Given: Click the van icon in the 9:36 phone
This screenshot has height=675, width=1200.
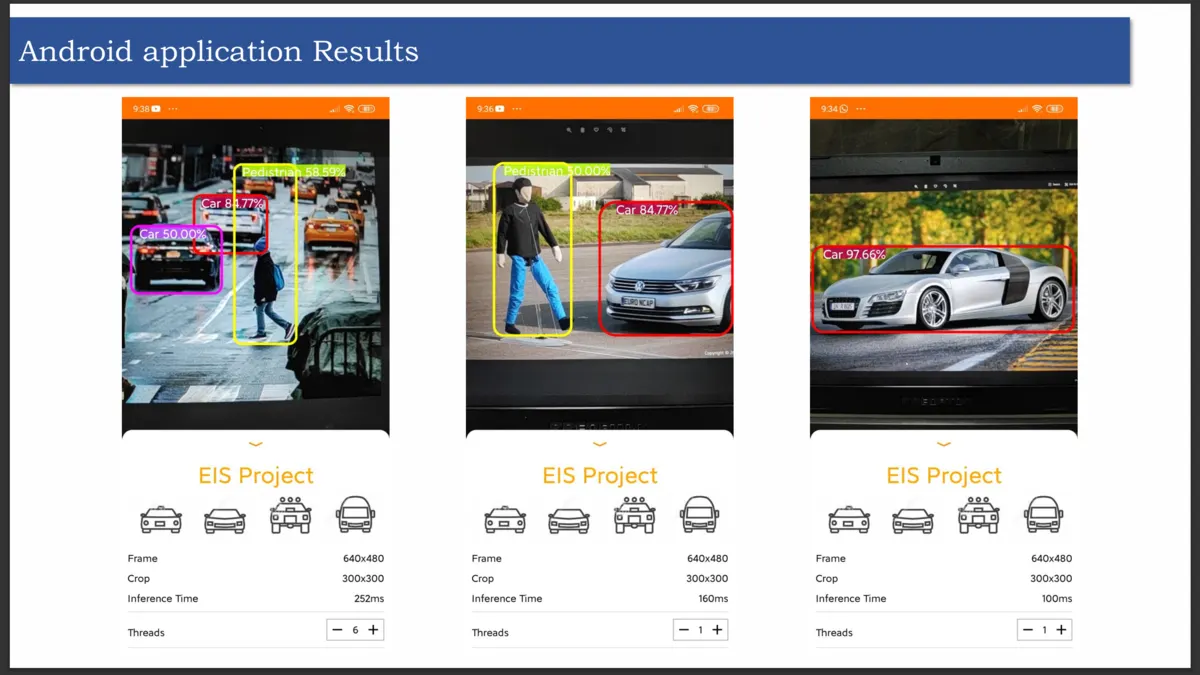Looking at the screenshot, I should [699, 514].
